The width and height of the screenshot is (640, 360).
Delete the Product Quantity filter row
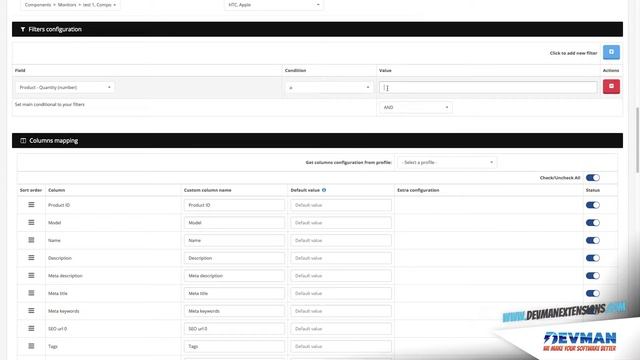point(611,87)
